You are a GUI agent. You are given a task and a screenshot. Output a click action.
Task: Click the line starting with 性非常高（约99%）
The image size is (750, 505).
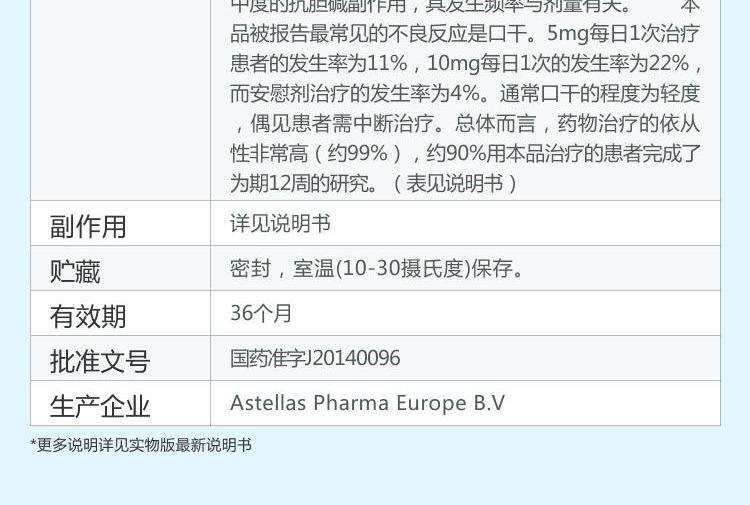[x=465, y=154]
